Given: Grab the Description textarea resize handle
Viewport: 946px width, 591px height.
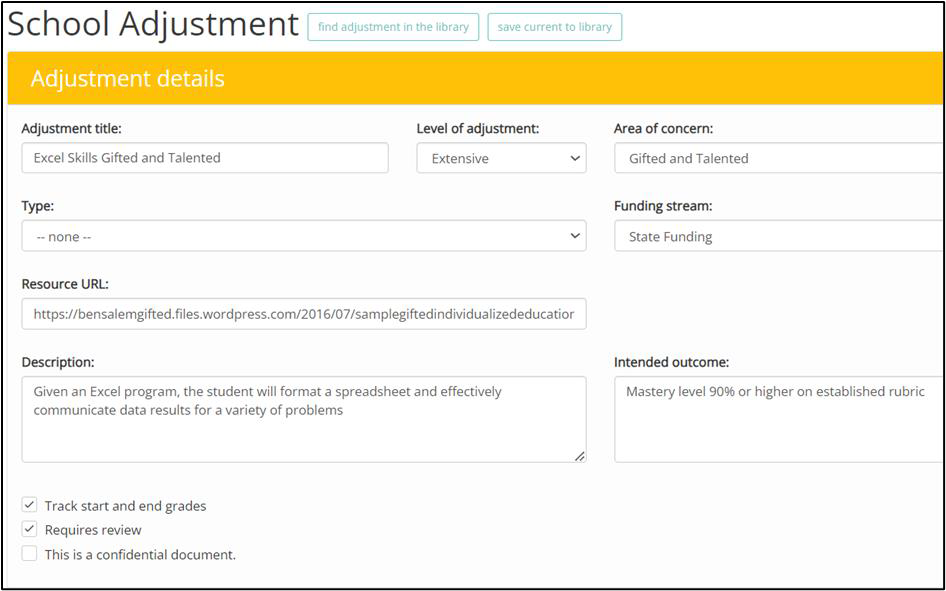Looking at the screenshot, I should [x=579, y=457].
